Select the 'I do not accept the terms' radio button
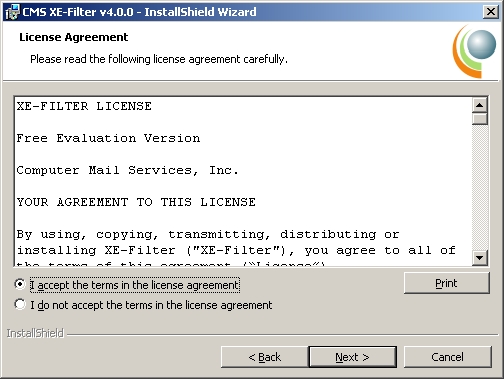 tap(20, 304)
